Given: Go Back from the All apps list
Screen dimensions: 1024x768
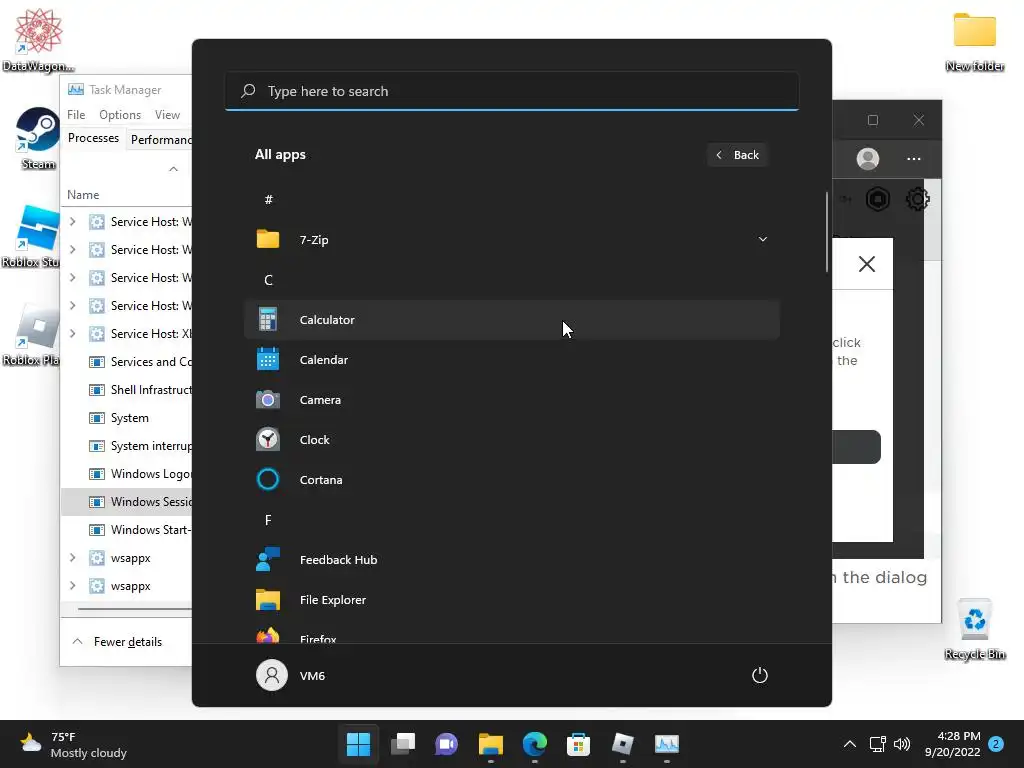Looking at the screenshot, I should [737, 155].
